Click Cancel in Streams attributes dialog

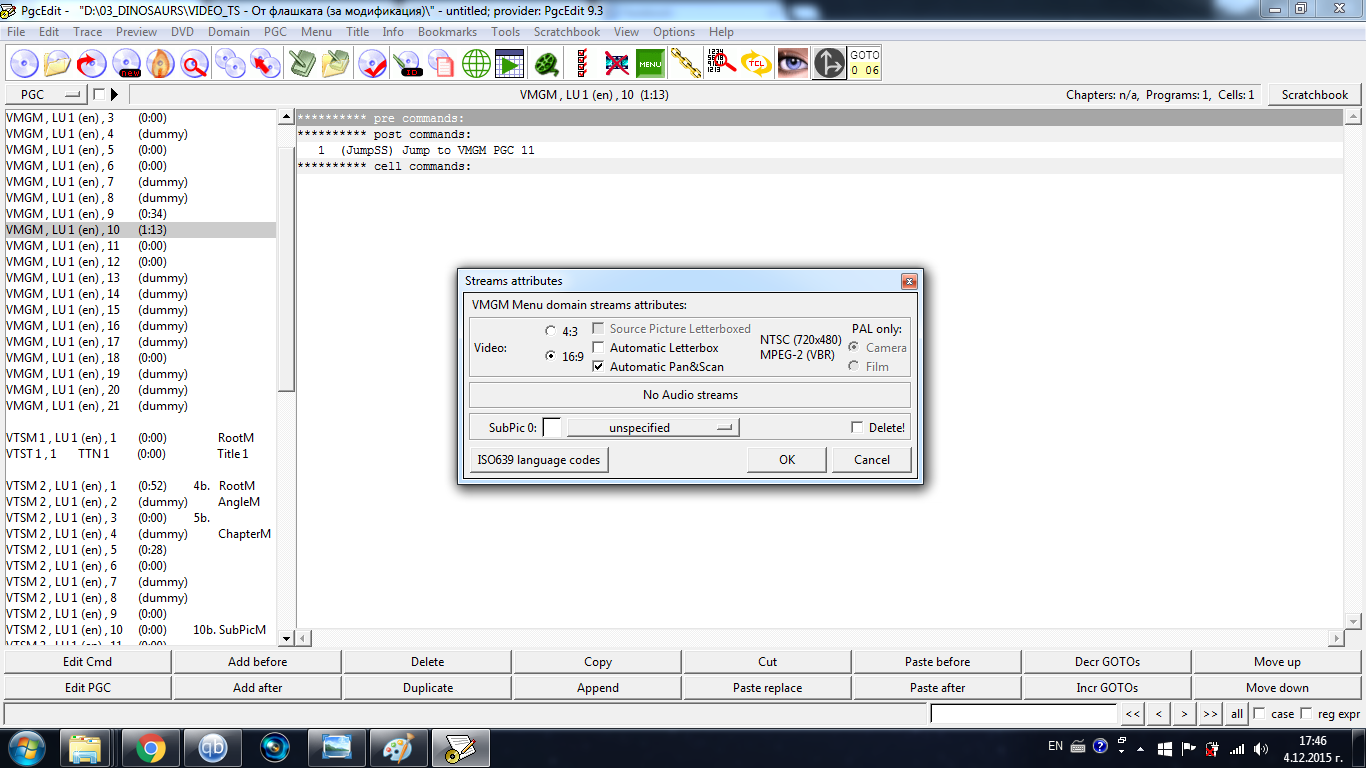click(x=872, y=459)
